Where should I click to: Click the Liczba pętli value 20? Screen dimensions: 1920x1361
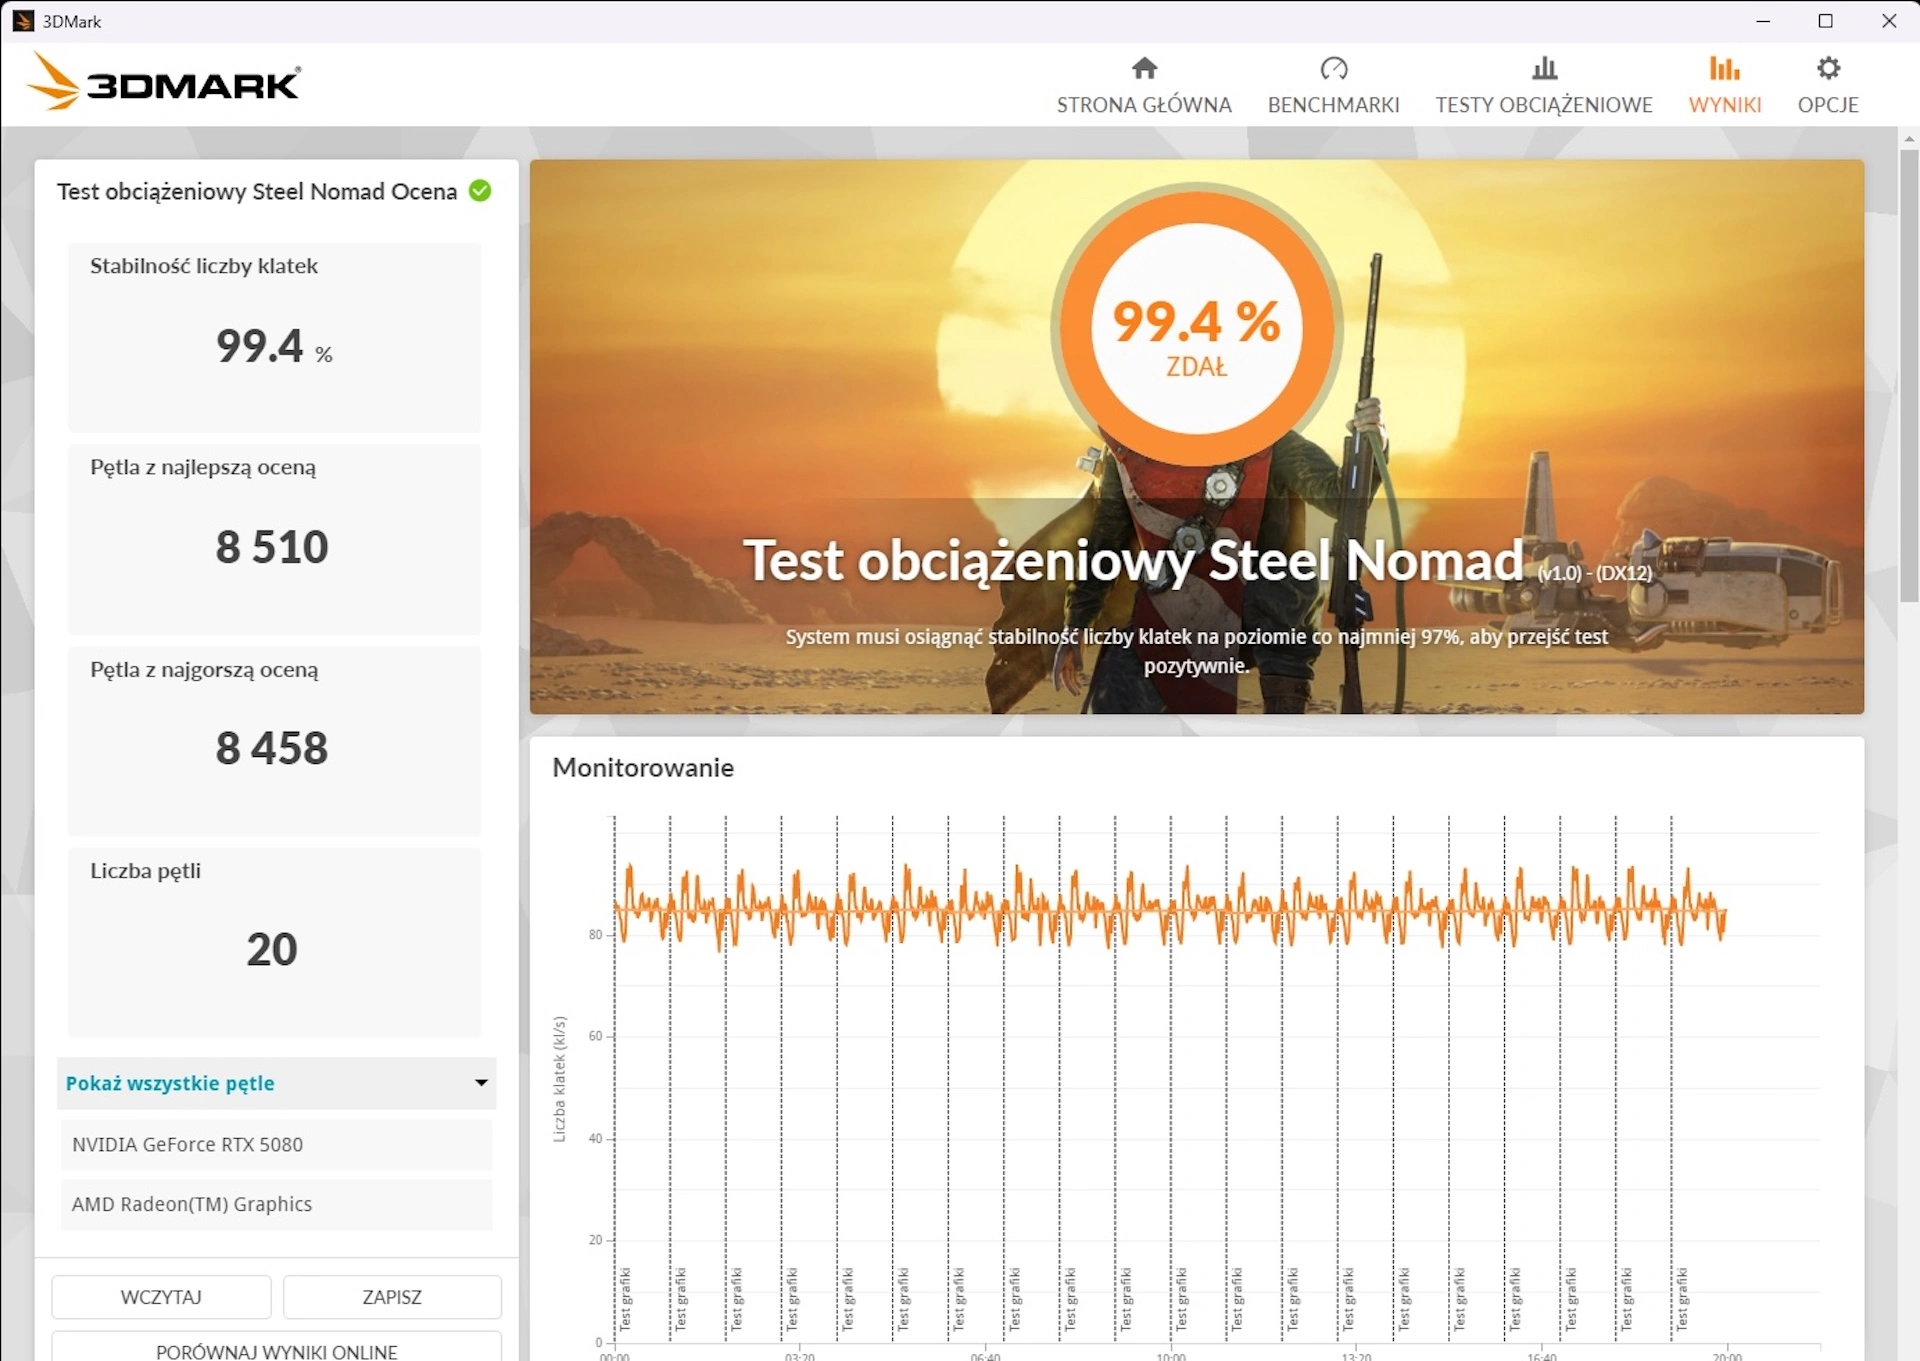pos(272,949)
